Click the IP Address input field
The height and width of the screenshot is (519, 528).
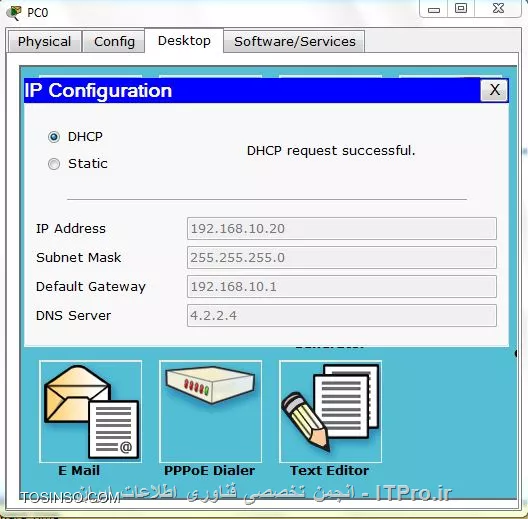click(342, 229)
